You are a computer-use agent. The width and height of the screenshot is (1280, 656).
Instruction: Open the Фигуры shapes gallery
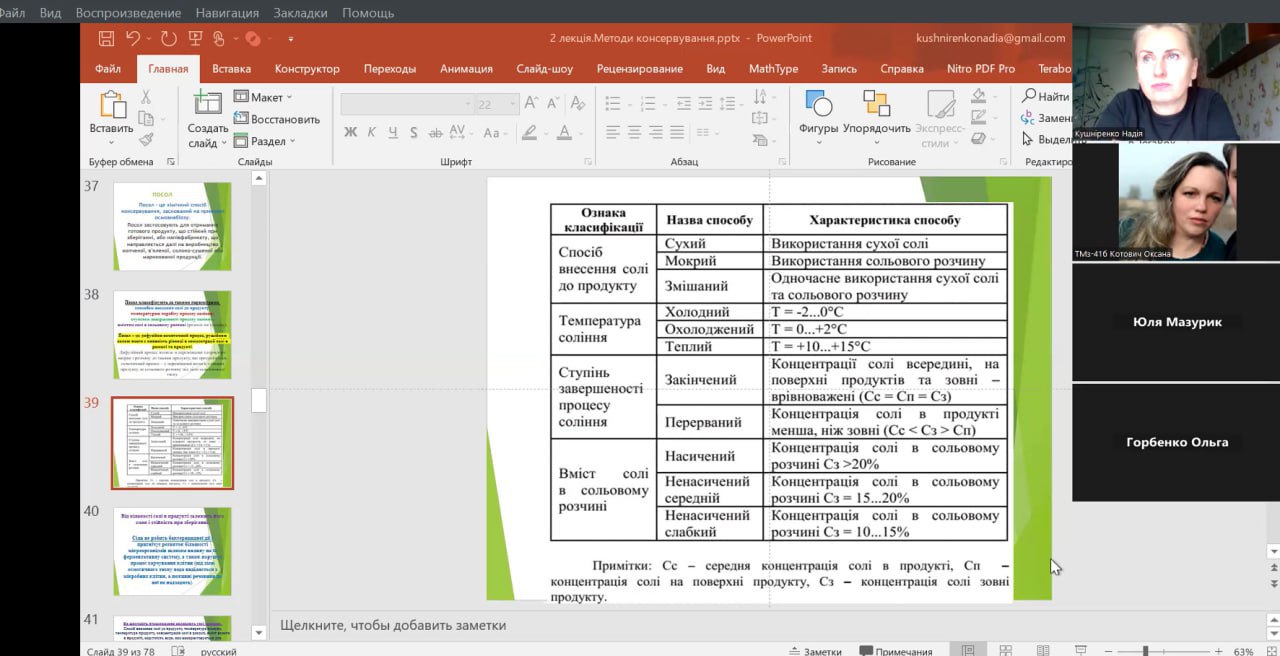[x=818, y=113]
